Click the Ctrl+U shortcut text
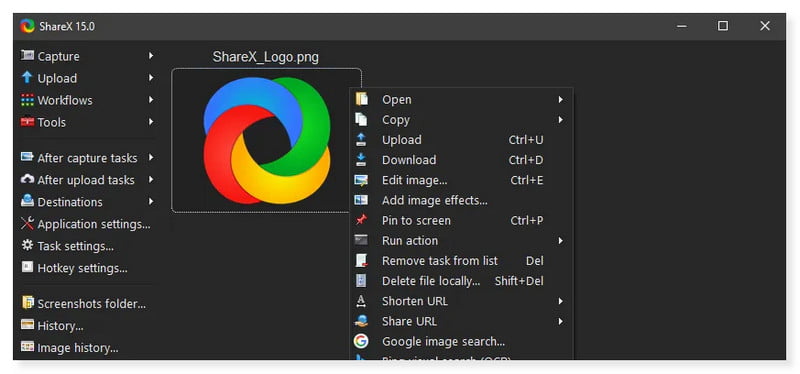This screenshot has height=374, width=800. tap(526, 140)
